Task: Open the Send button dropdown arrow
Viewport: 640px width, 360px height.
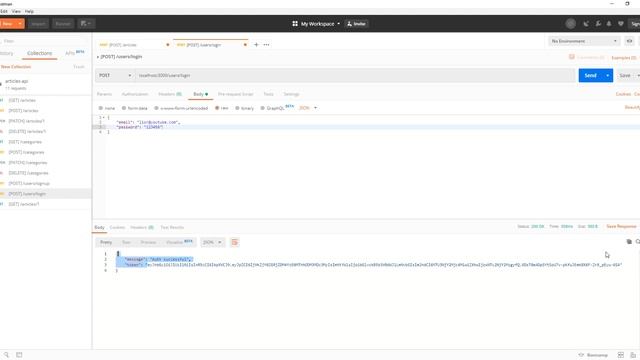Action: [608, 76]
